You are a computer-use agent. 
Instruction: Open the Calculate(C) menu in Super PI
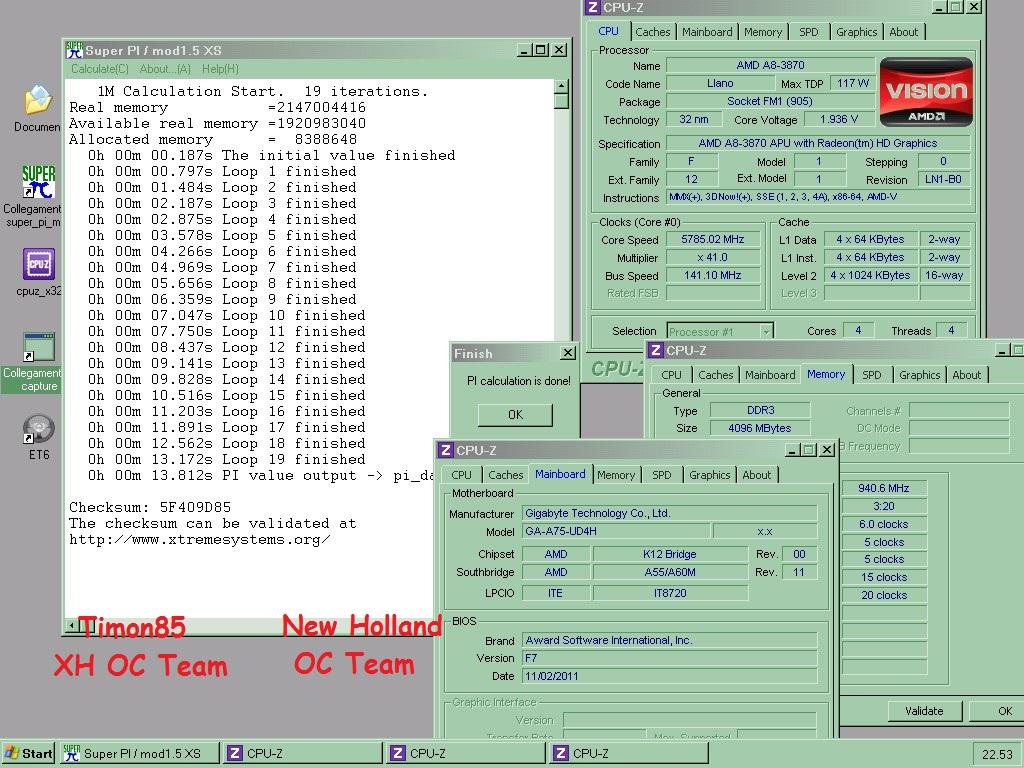99,69
